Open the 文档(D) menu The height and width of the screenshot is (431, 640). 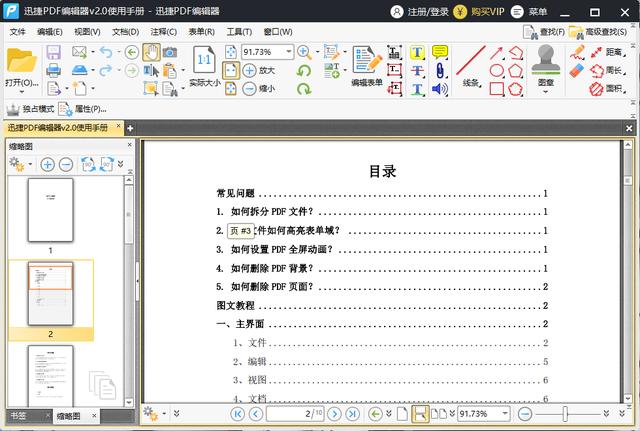click(x=125, y=32)
